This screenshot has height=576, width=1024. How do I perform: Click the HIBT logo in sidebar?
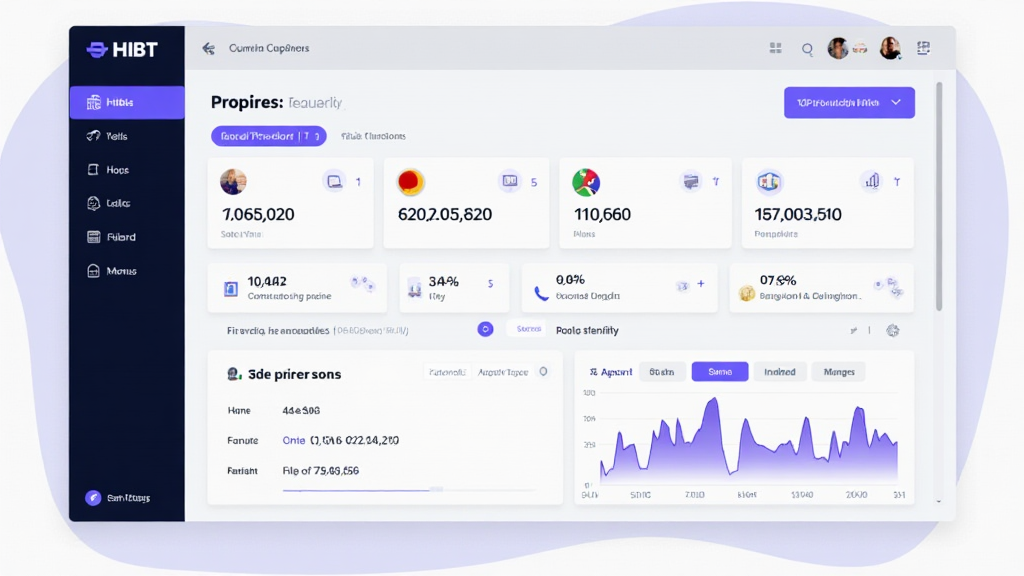coord(123,49)
